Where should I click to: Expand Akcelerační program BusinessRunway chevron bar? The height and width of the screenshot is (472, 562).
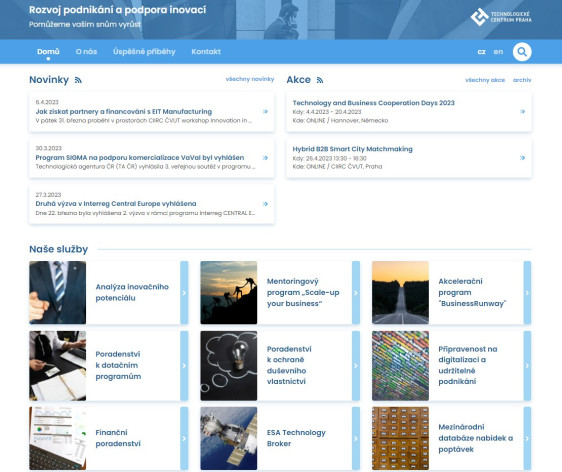[527, 293]
